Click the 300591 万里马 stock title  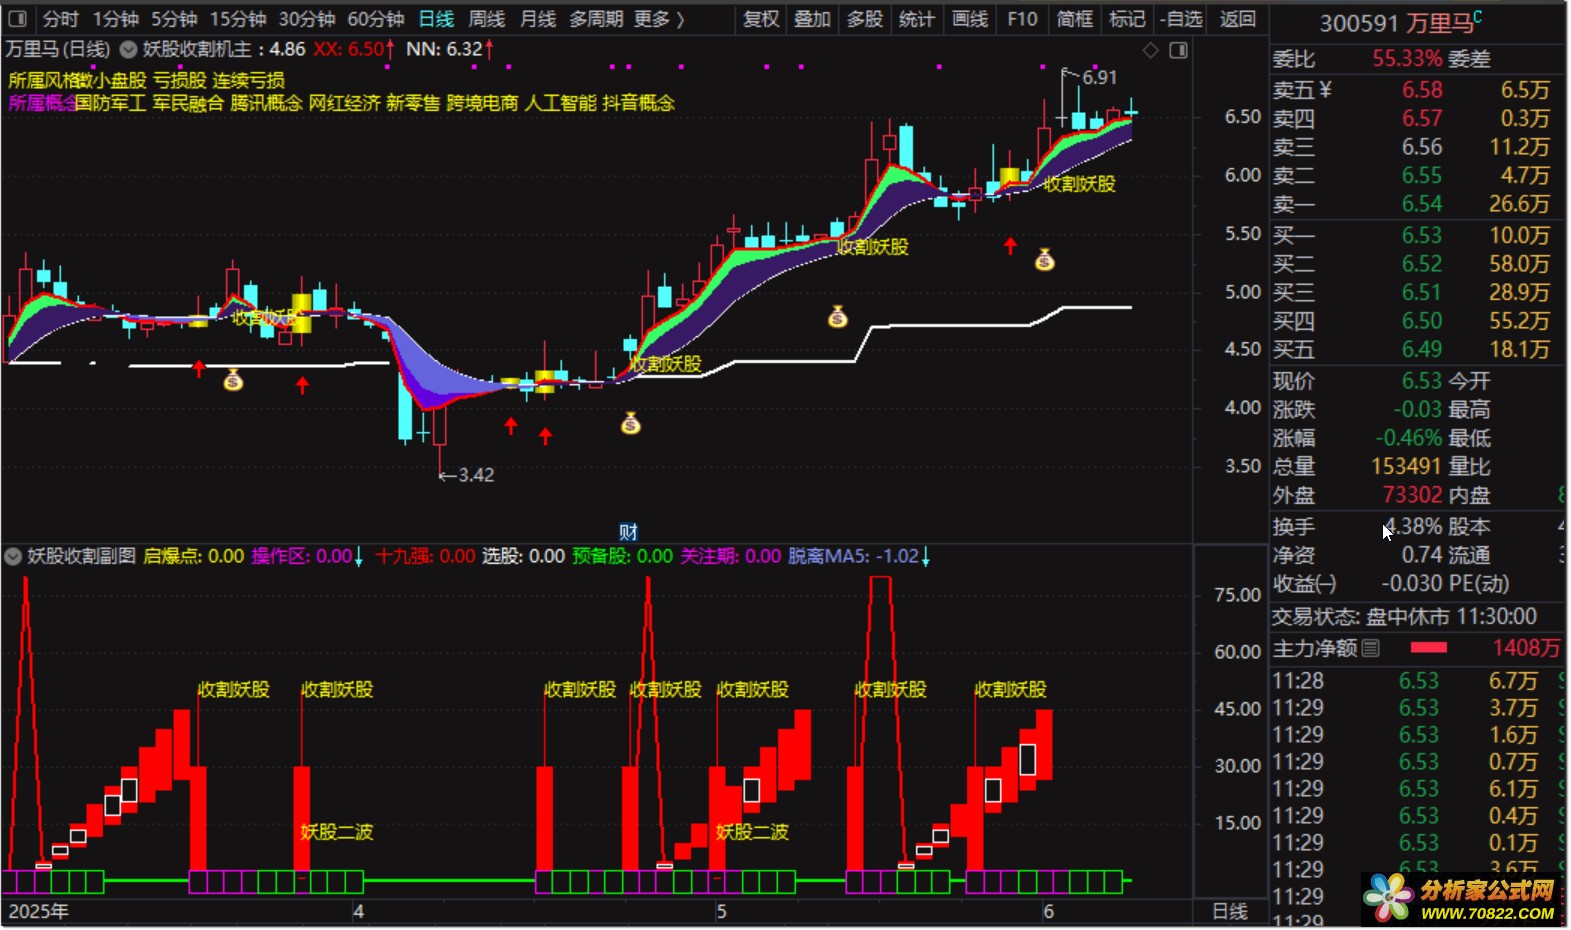click(1396, 23)
